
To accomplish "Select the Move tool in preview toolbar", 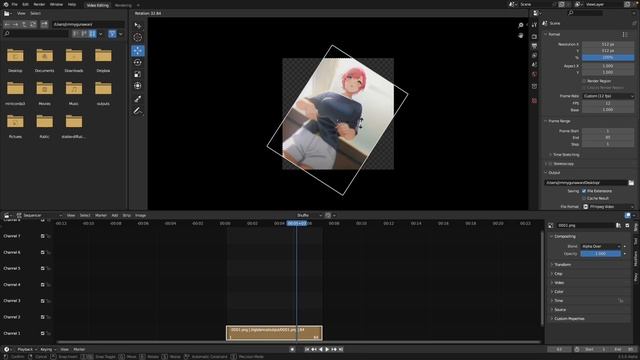I will pos(138,51).
